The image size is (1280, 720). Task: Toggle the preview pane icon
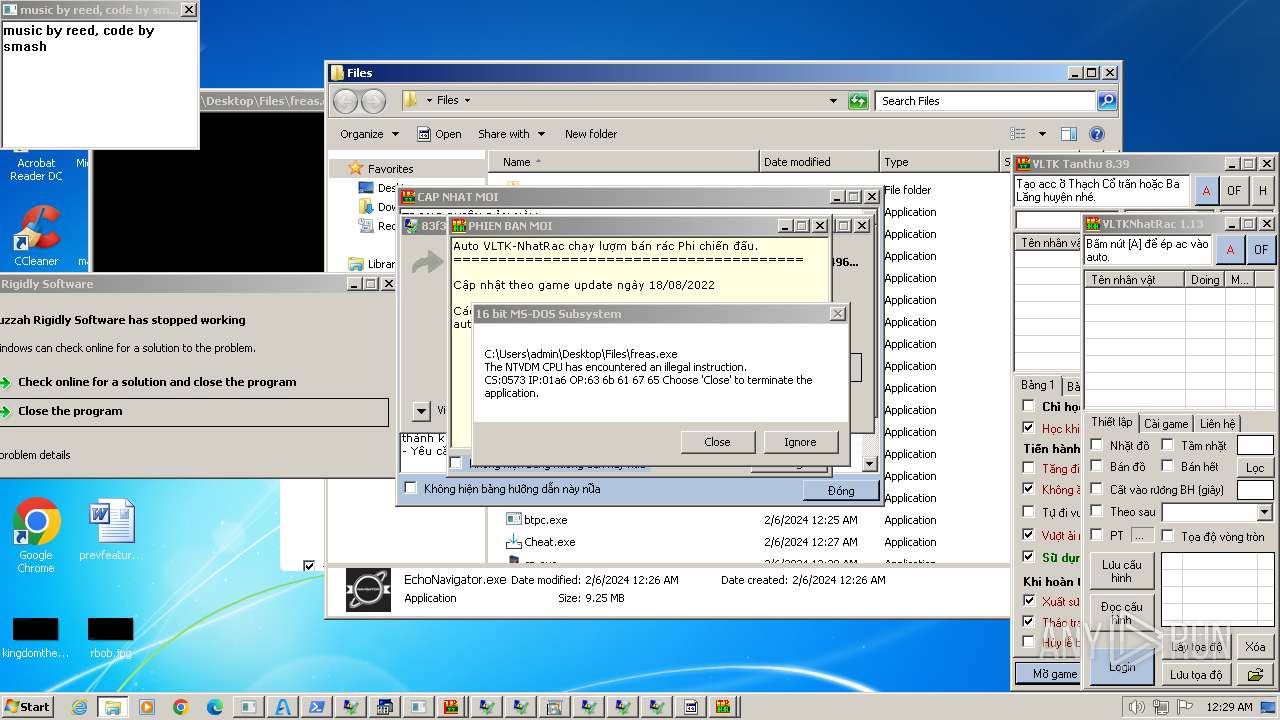[1069, 134]
